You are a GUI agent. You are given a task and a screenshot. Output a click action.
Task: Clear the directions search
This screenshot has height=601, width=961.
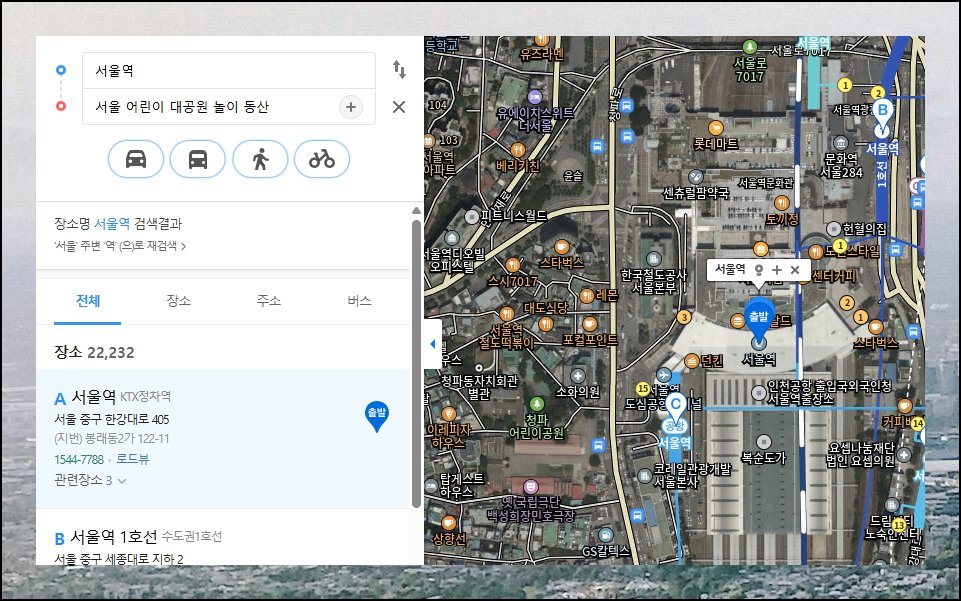click(x=399, y=107)
